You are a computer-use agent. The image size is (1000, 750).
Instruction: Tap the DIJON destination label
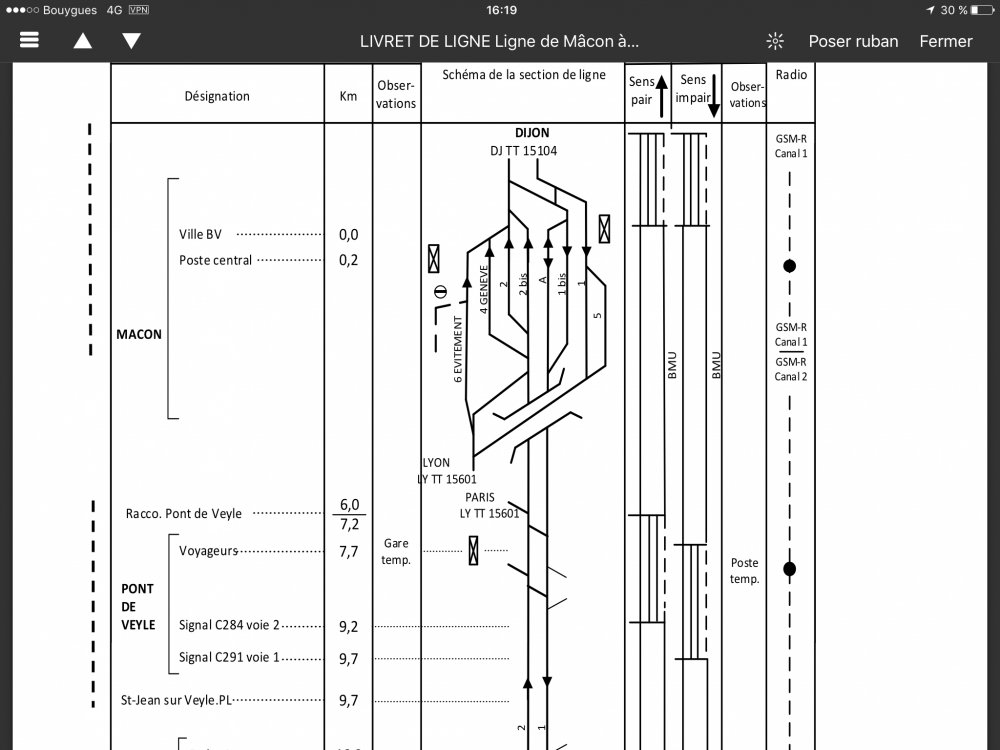click(531, 133)
